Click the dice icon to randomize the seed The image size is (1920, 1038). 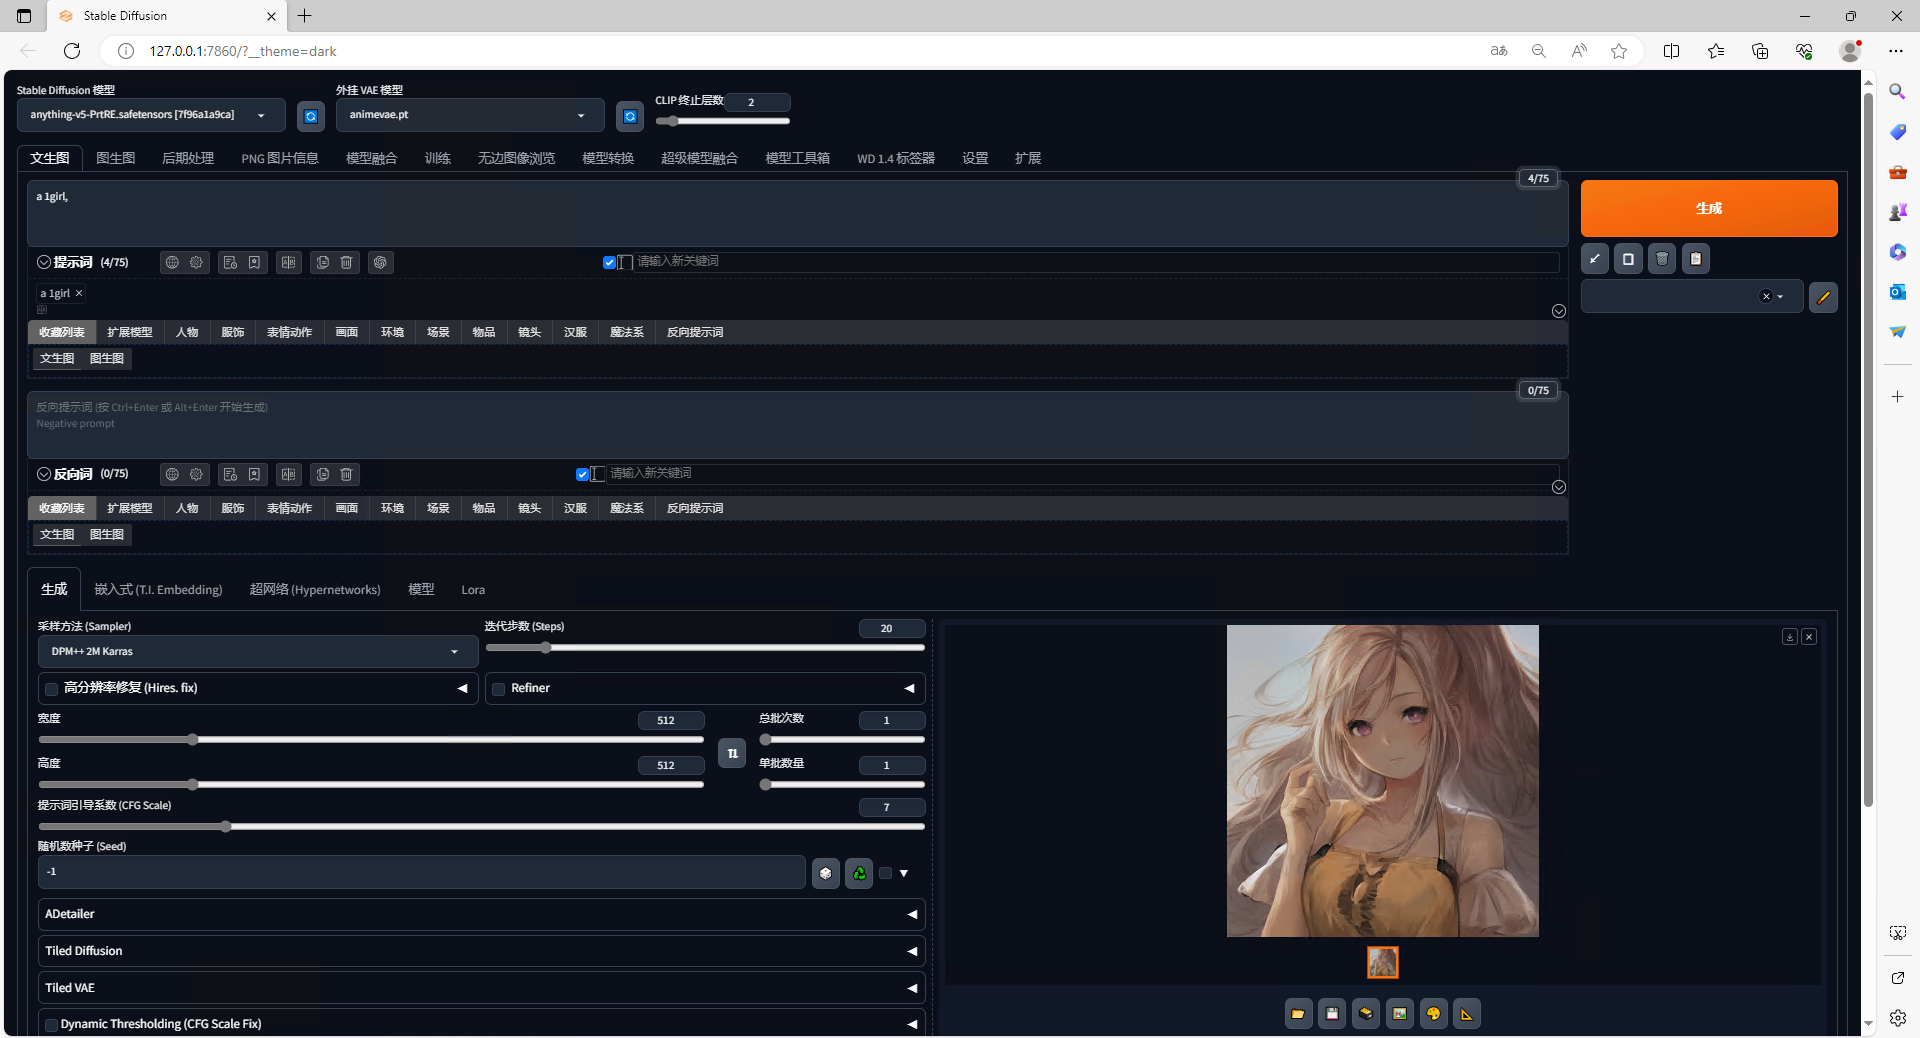pyautogui.click(x=825, y=873)
